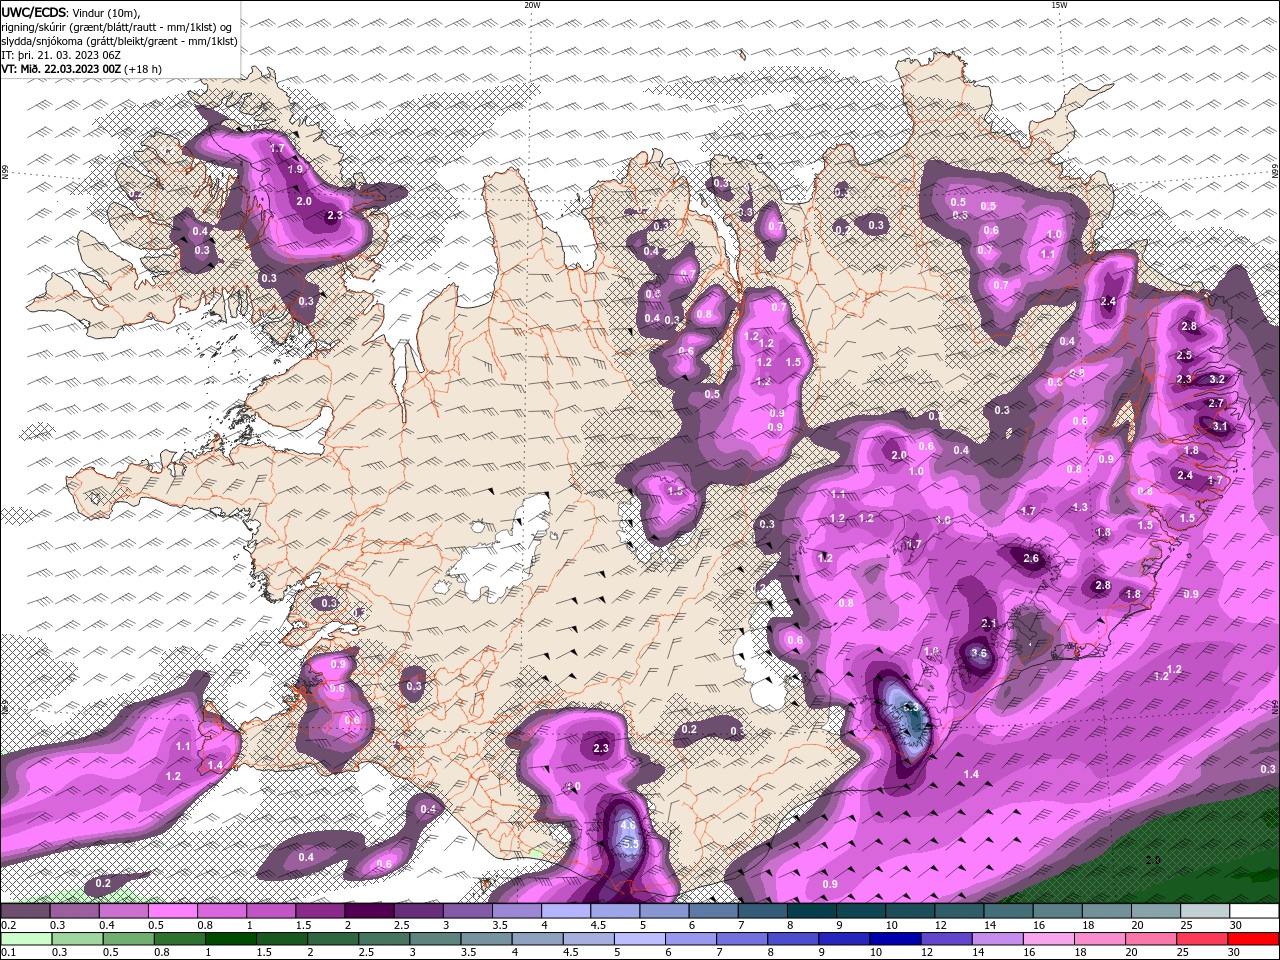The width and height of the screenshot is (1280, 960).
Task: Click the 'rigning/skúrir' legend description line
Action: pyautogui.click(x=117, y=27)
